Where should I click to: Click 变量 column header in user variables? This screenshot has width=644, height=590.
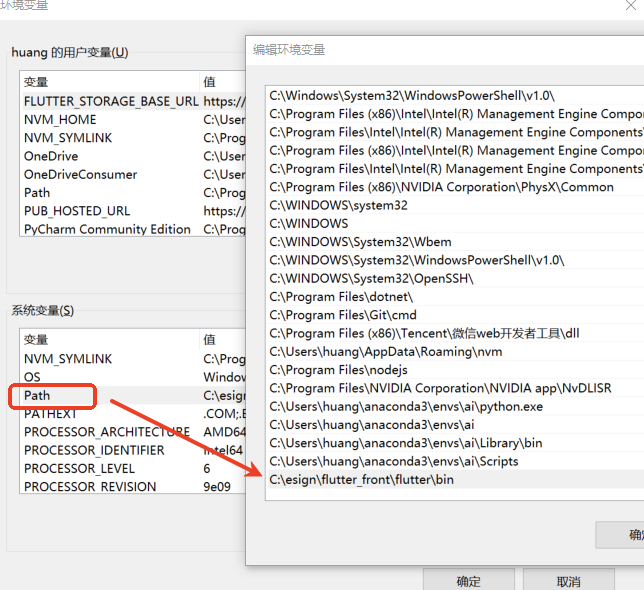coord(109,82)
